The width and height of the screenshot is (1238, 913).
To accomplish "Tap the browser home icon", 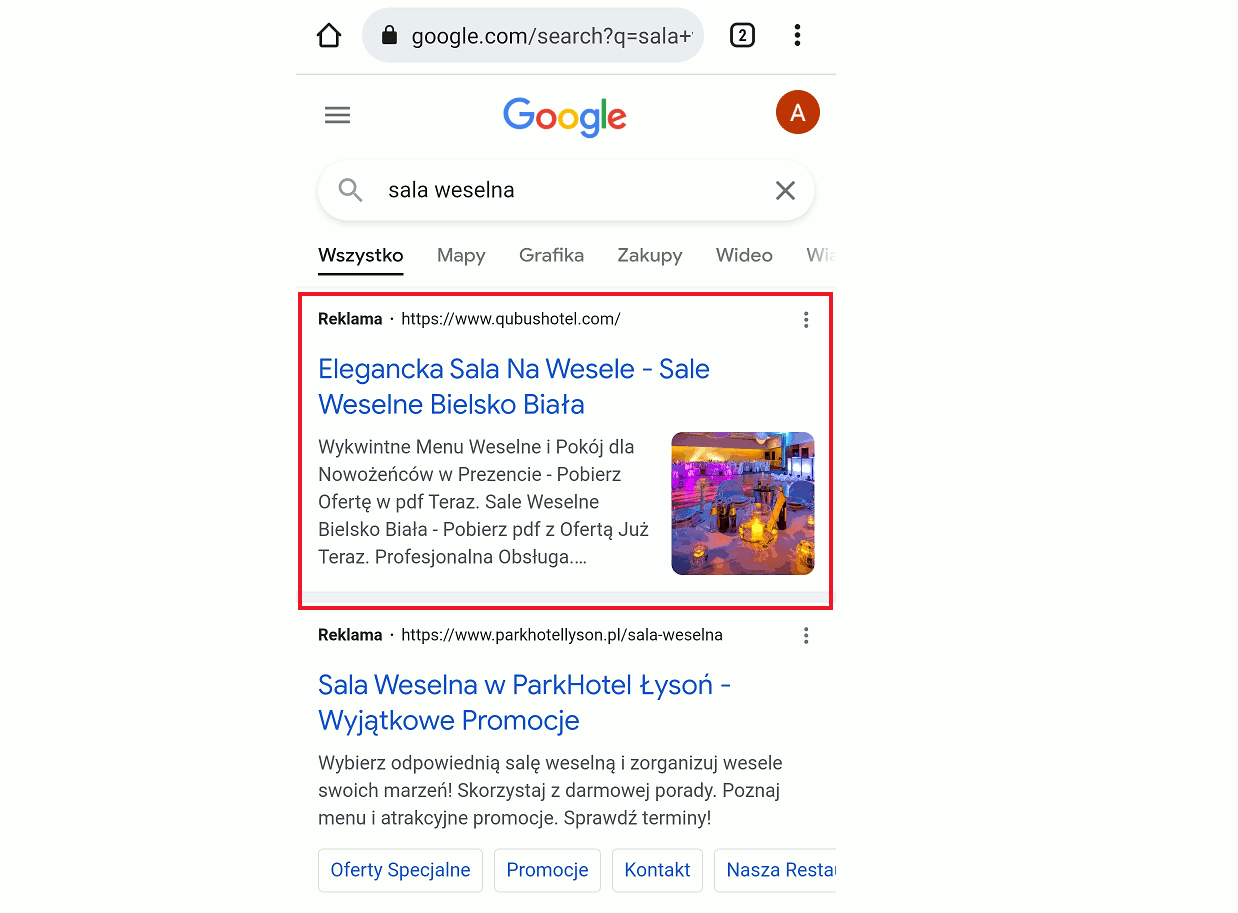I will click(329, 36).
